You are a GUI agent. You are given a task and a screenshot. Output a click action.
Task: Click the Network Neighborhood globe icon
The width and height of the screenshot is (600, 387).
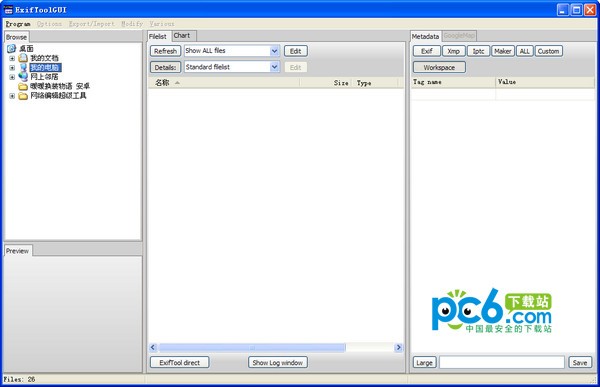pyautogui.click(x=23, y=77)
